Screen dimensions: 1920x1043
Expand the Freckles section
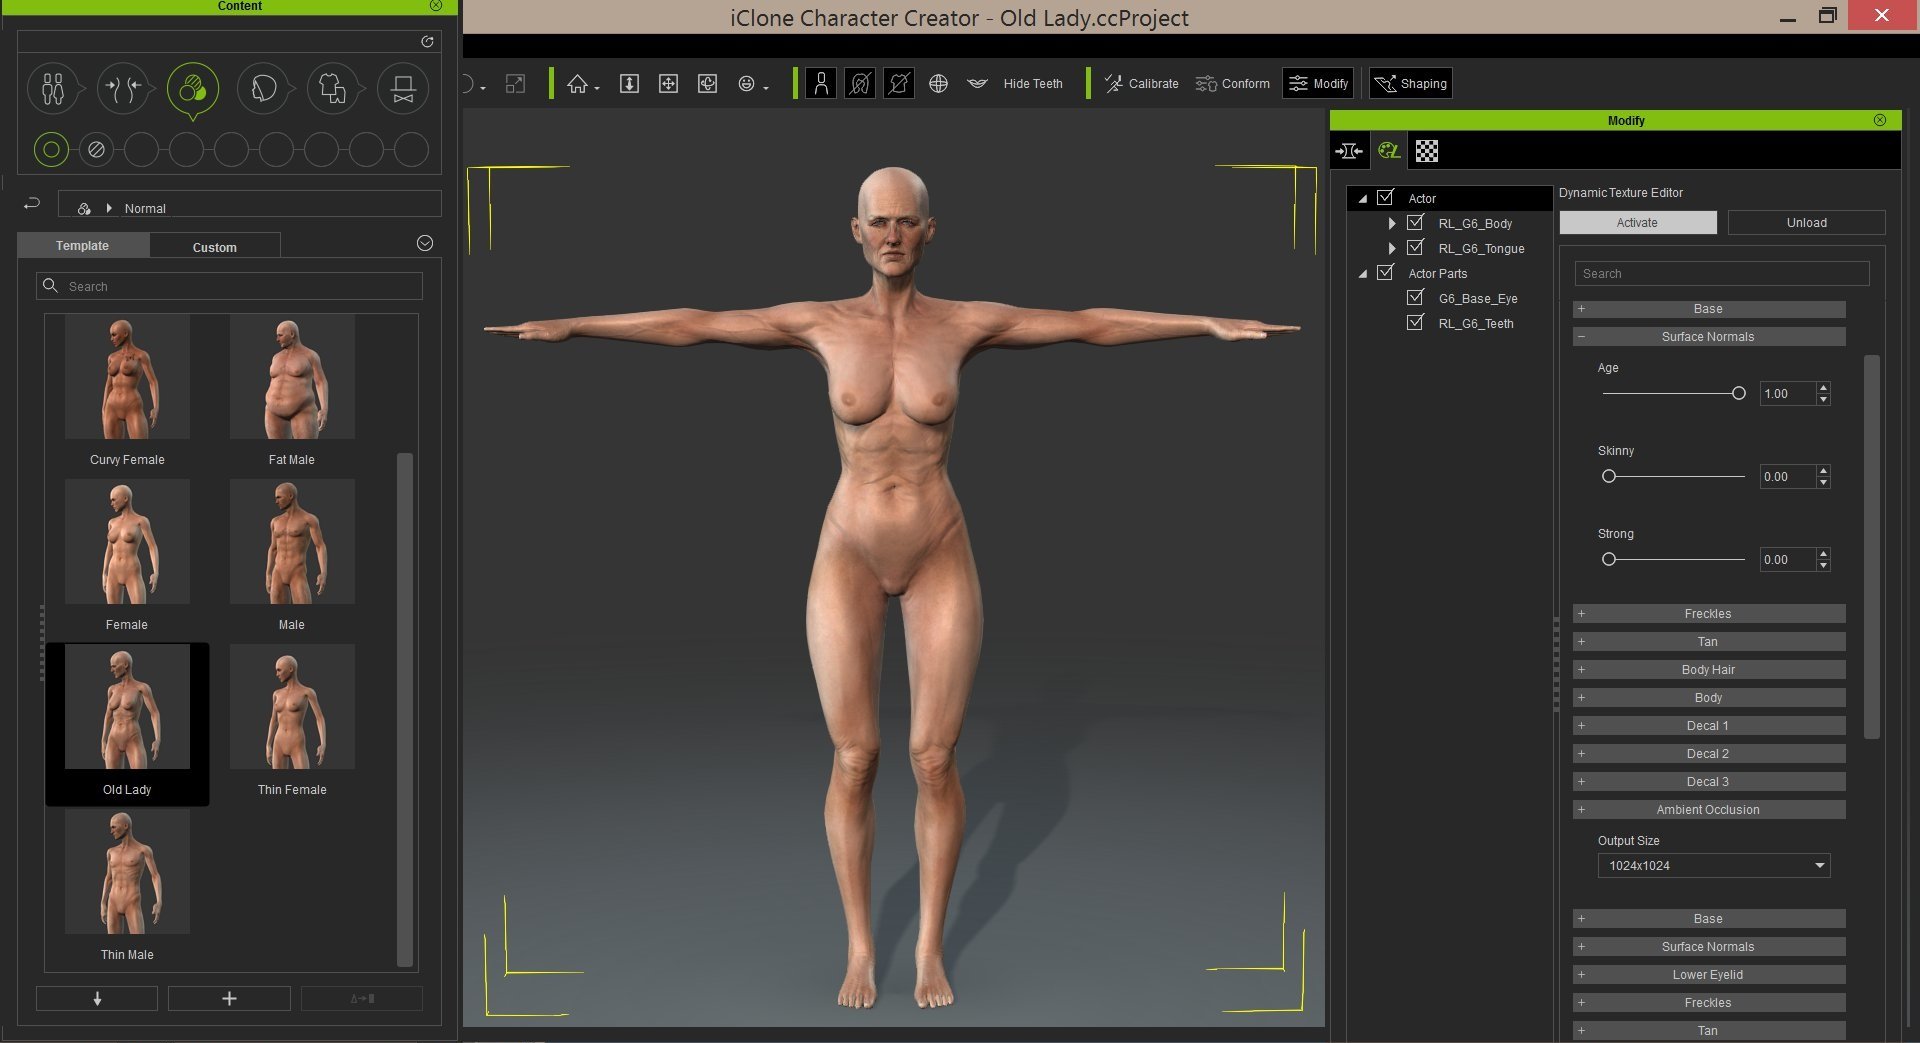[1707, 614]
